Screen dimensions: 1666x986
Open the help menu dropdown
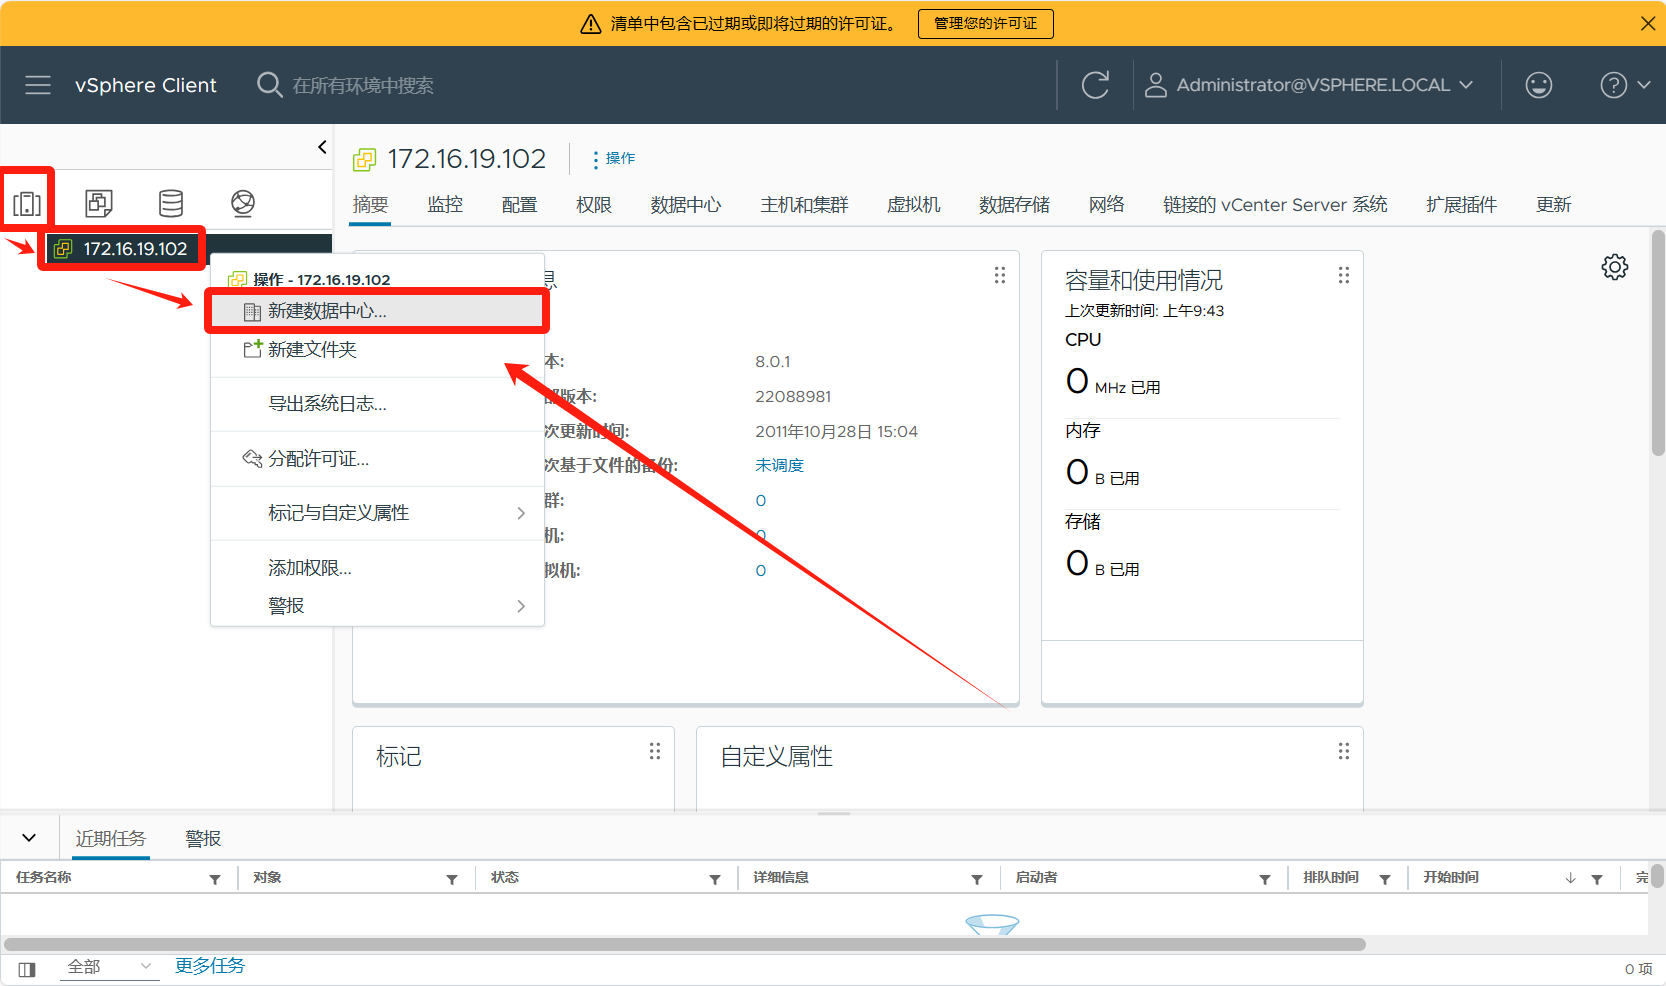1624,85
